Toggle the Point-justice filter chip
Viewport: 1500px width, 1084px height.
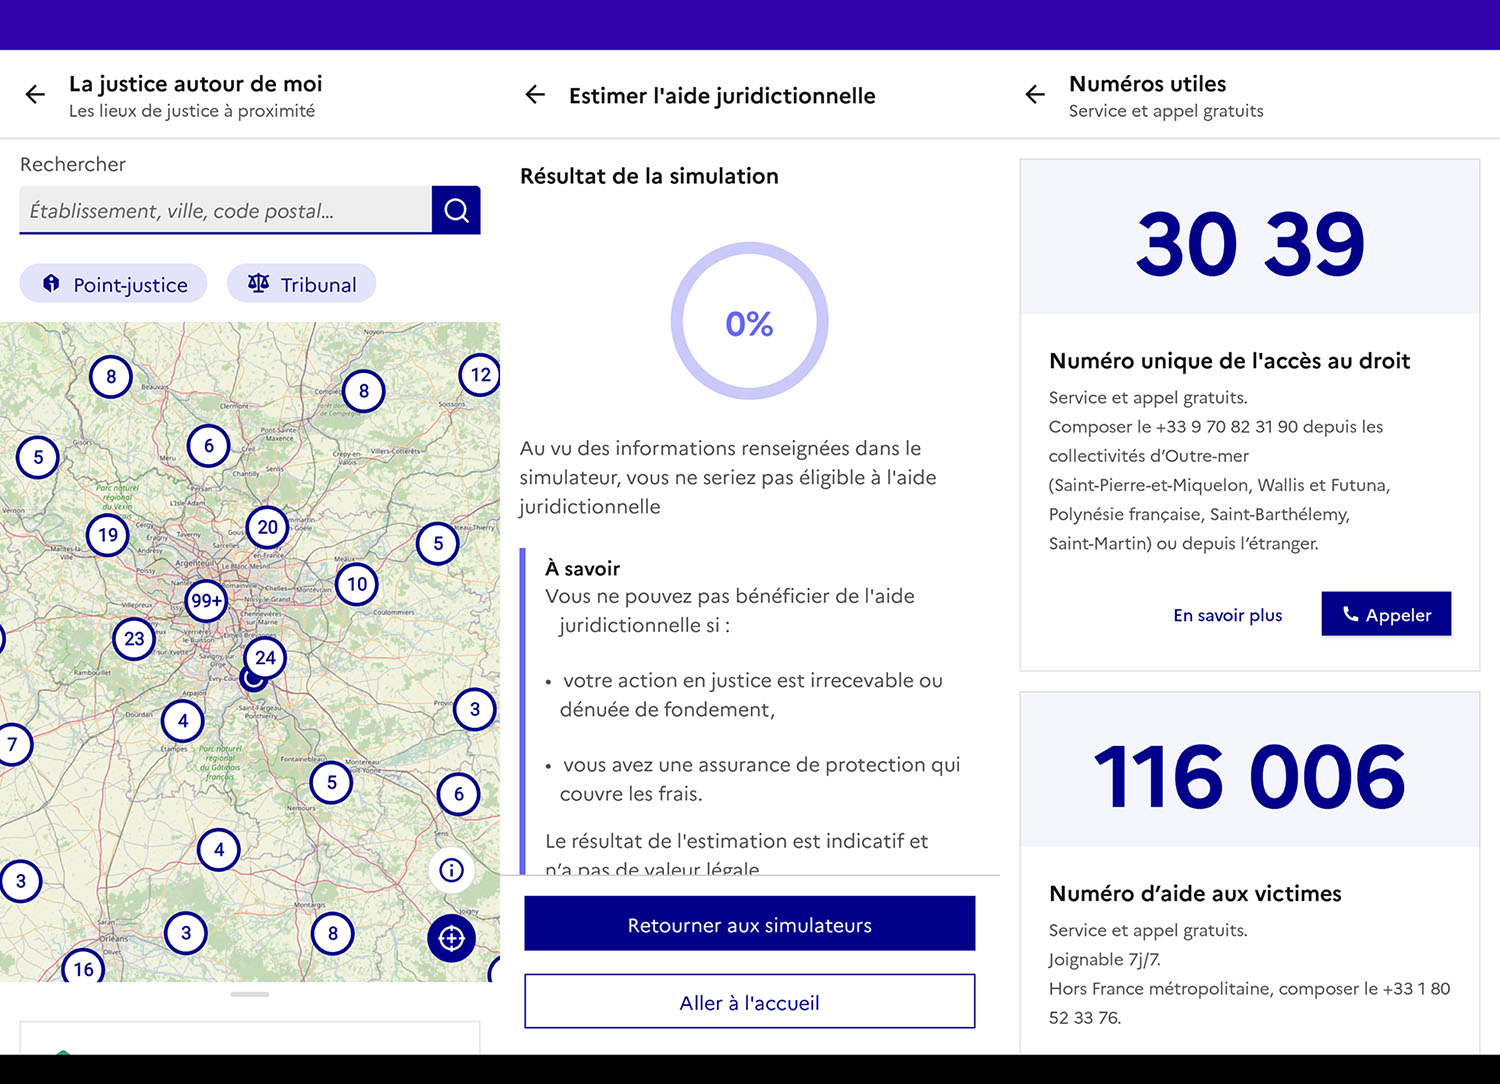(x=114, y=284)
